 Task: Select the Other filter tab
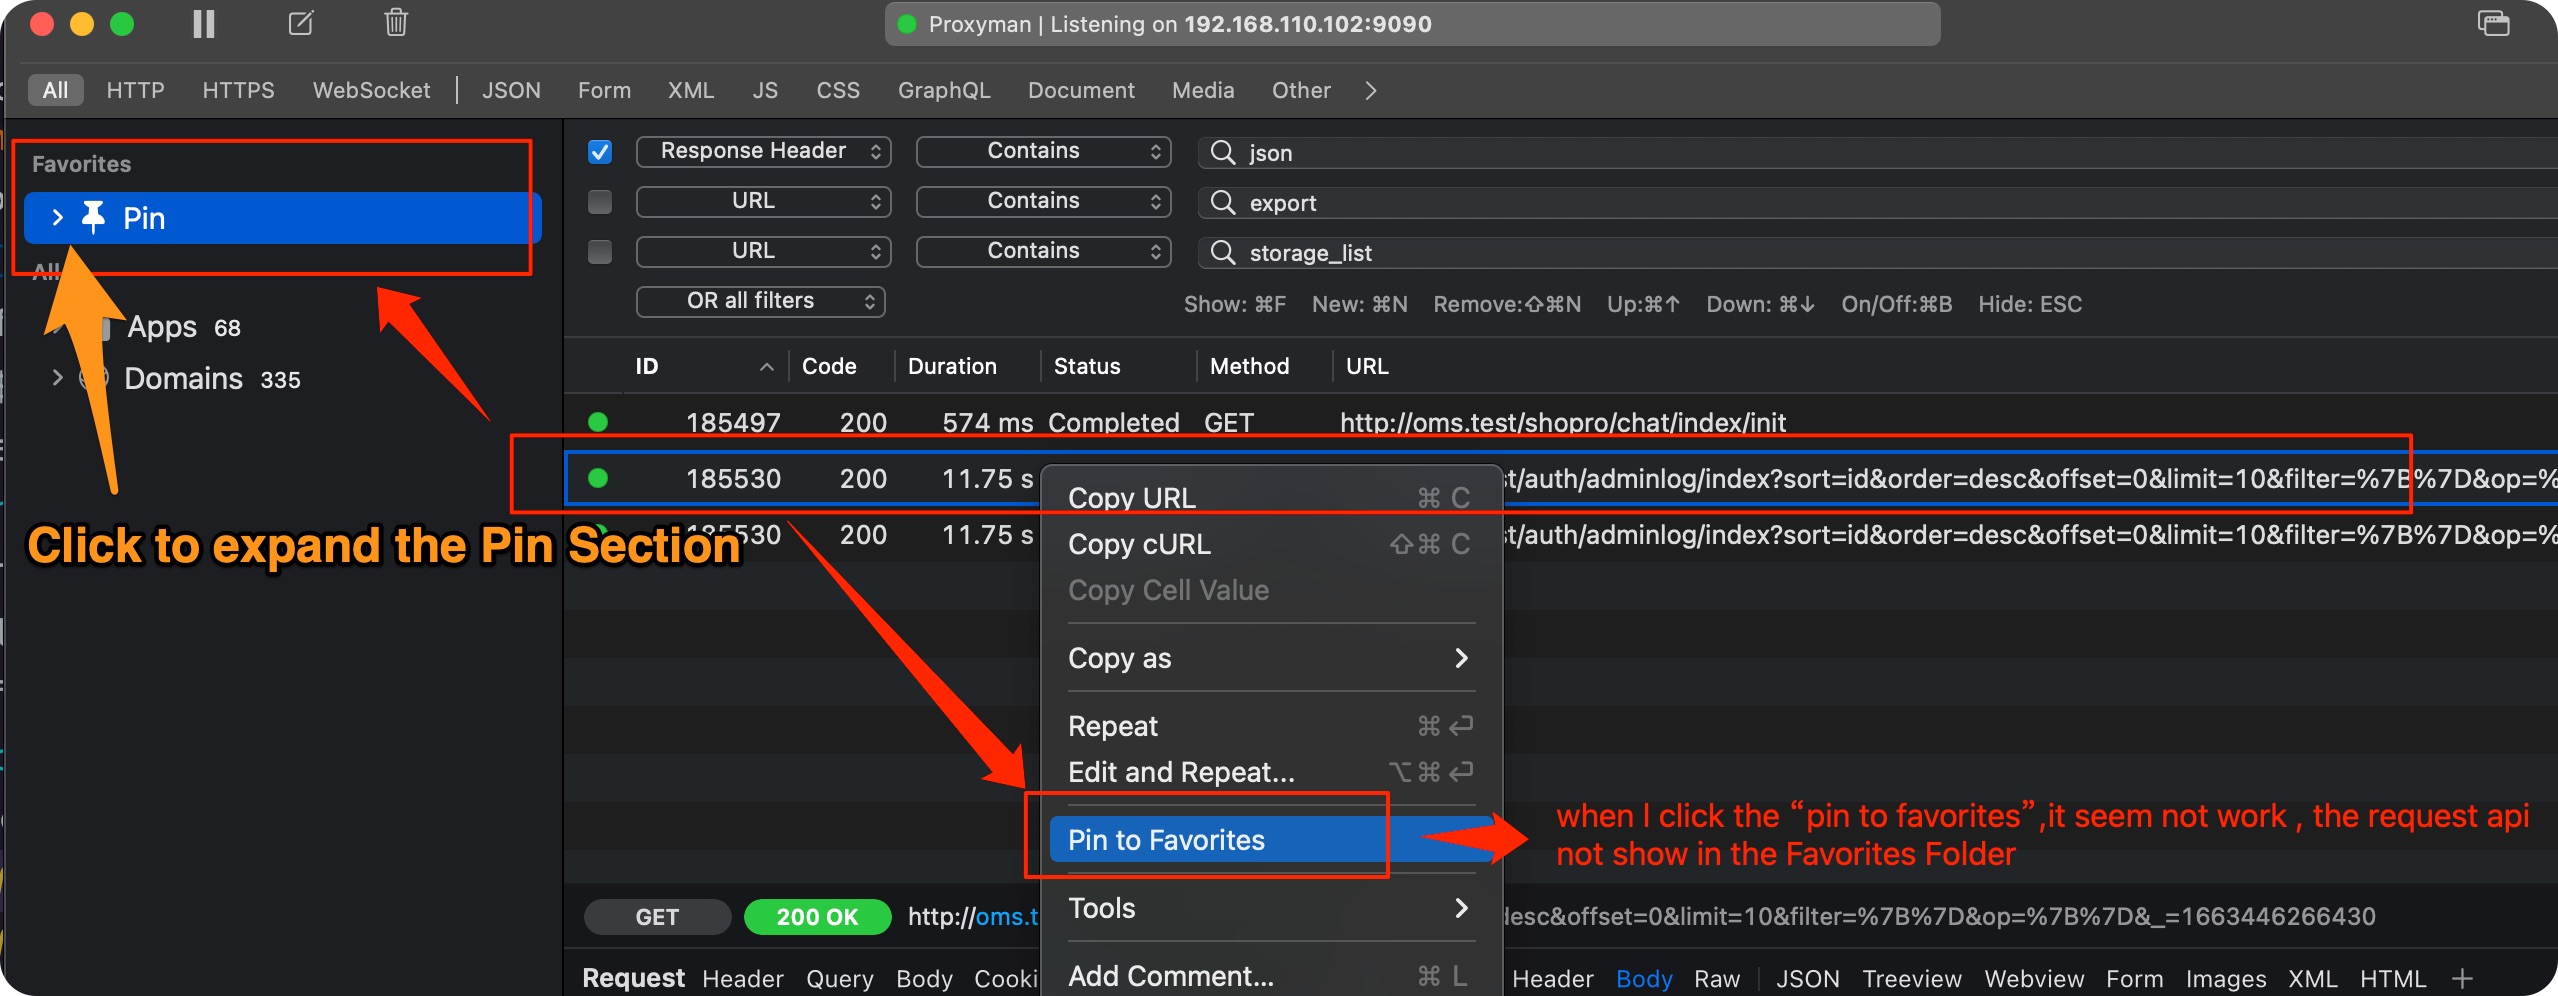1301,91
